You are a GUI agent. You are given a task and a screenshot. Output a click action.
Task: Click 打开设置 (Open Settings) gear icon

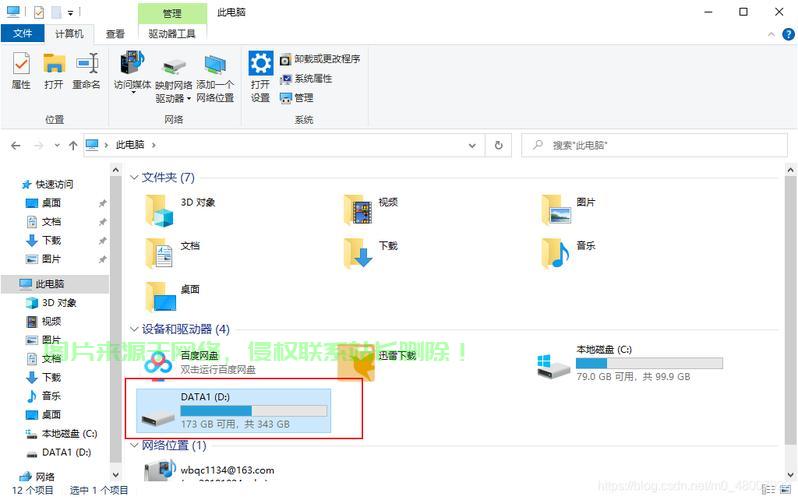click(x=261, y=63)
